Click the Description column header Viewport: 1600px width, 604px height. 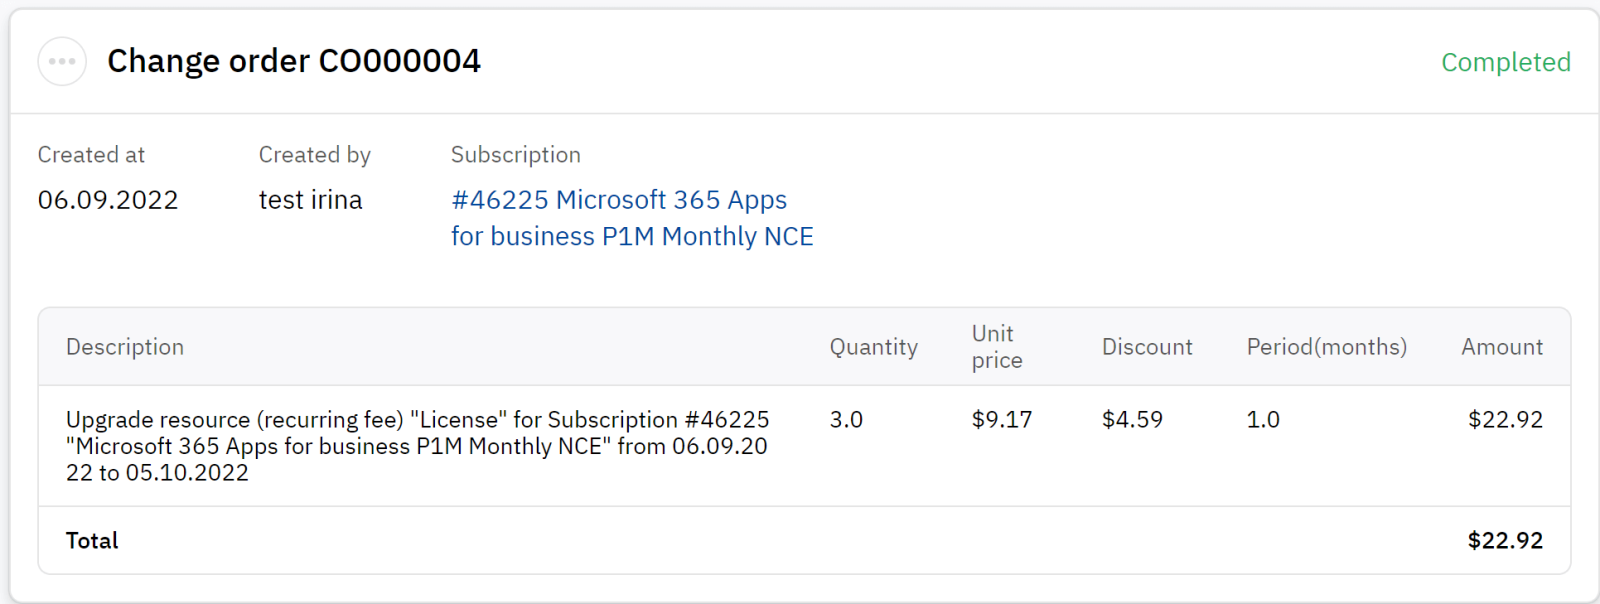tap(125, 347)
